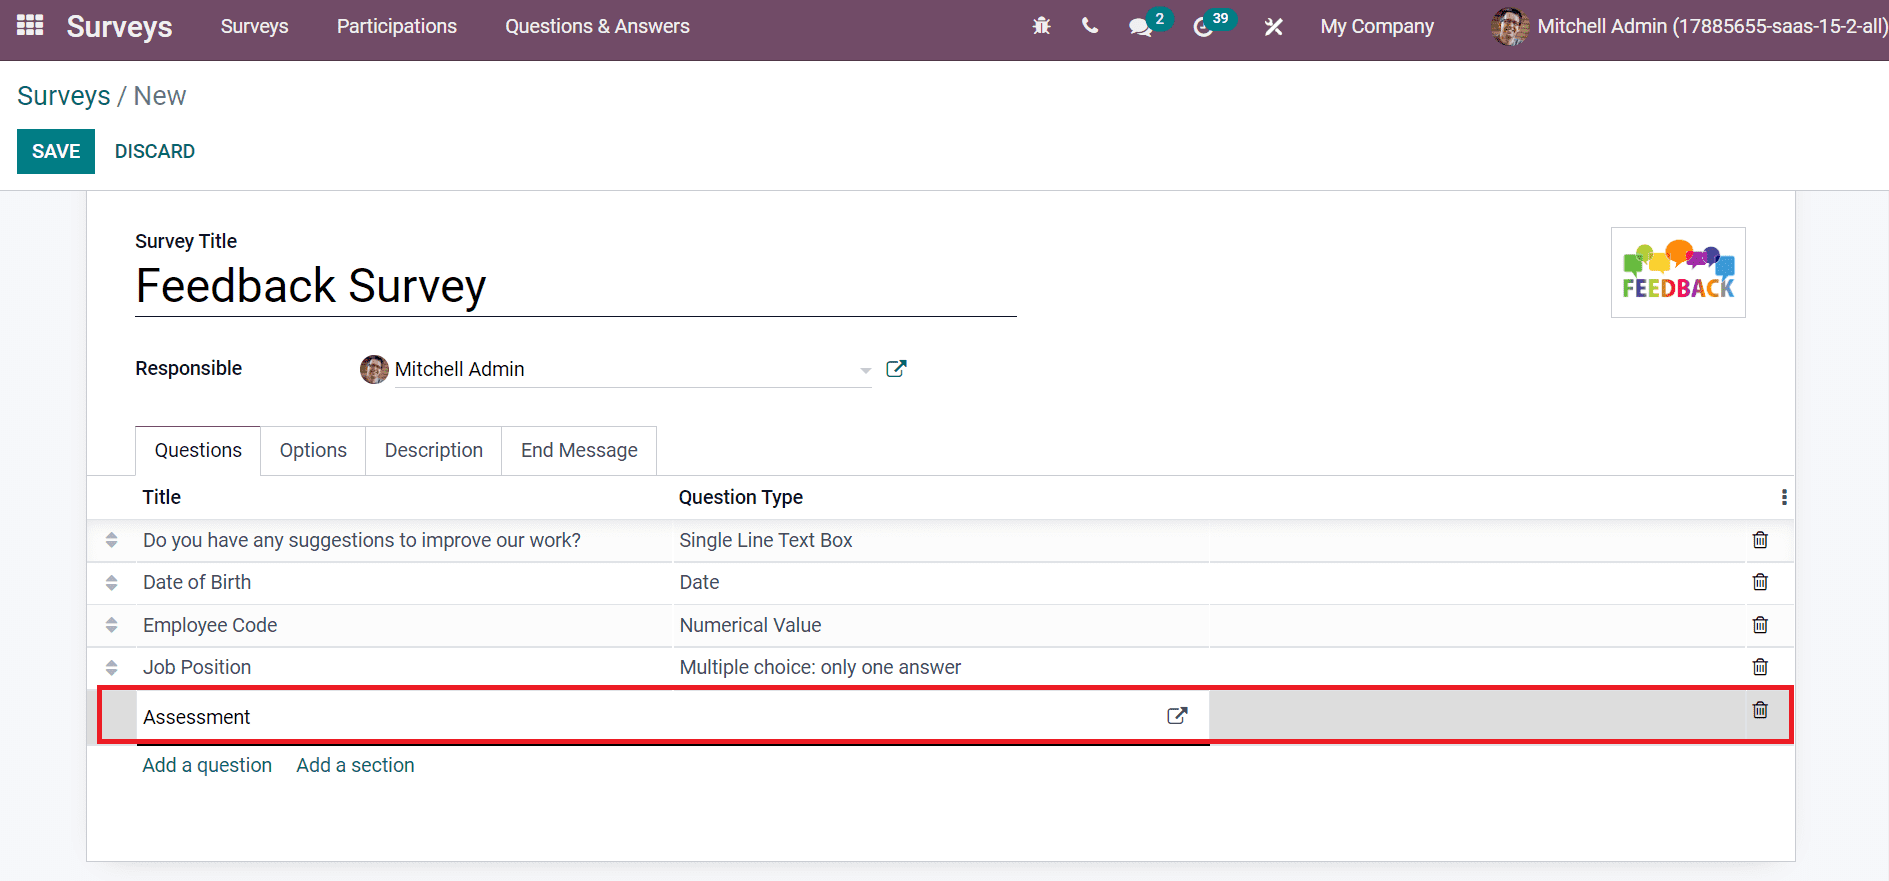Click drag handle of Job Position
Screen dimensions: 1889x881
(x=111, y=667)
